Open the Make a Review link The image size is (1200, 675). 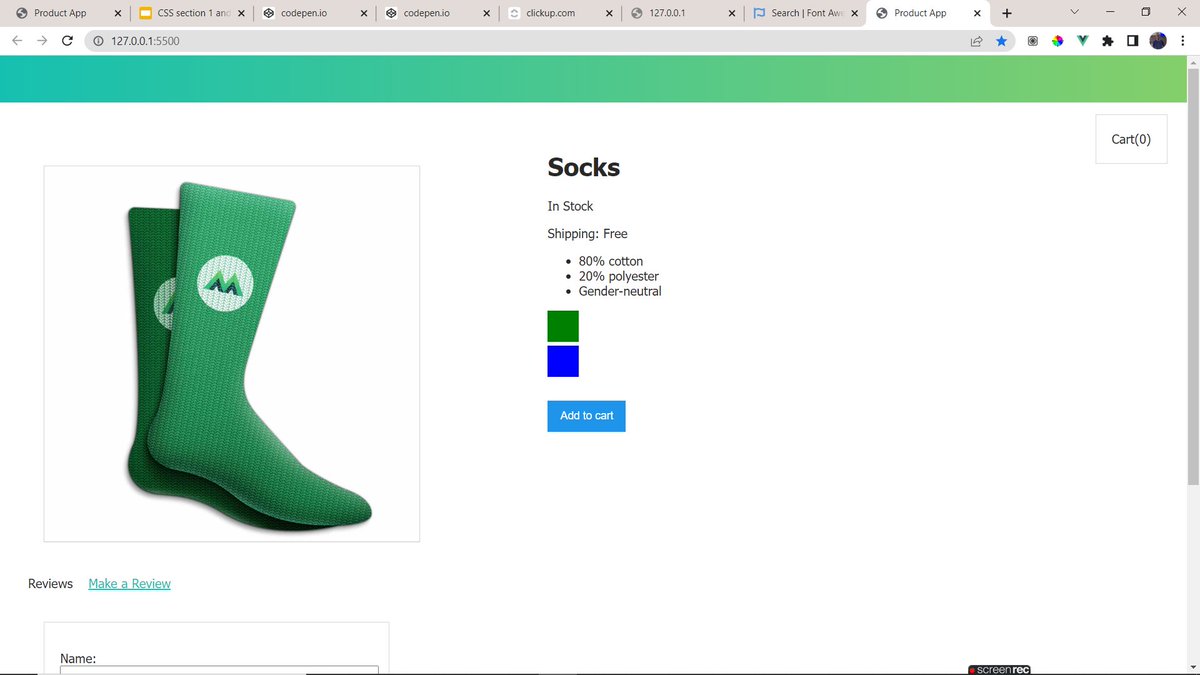coord(129,584)
